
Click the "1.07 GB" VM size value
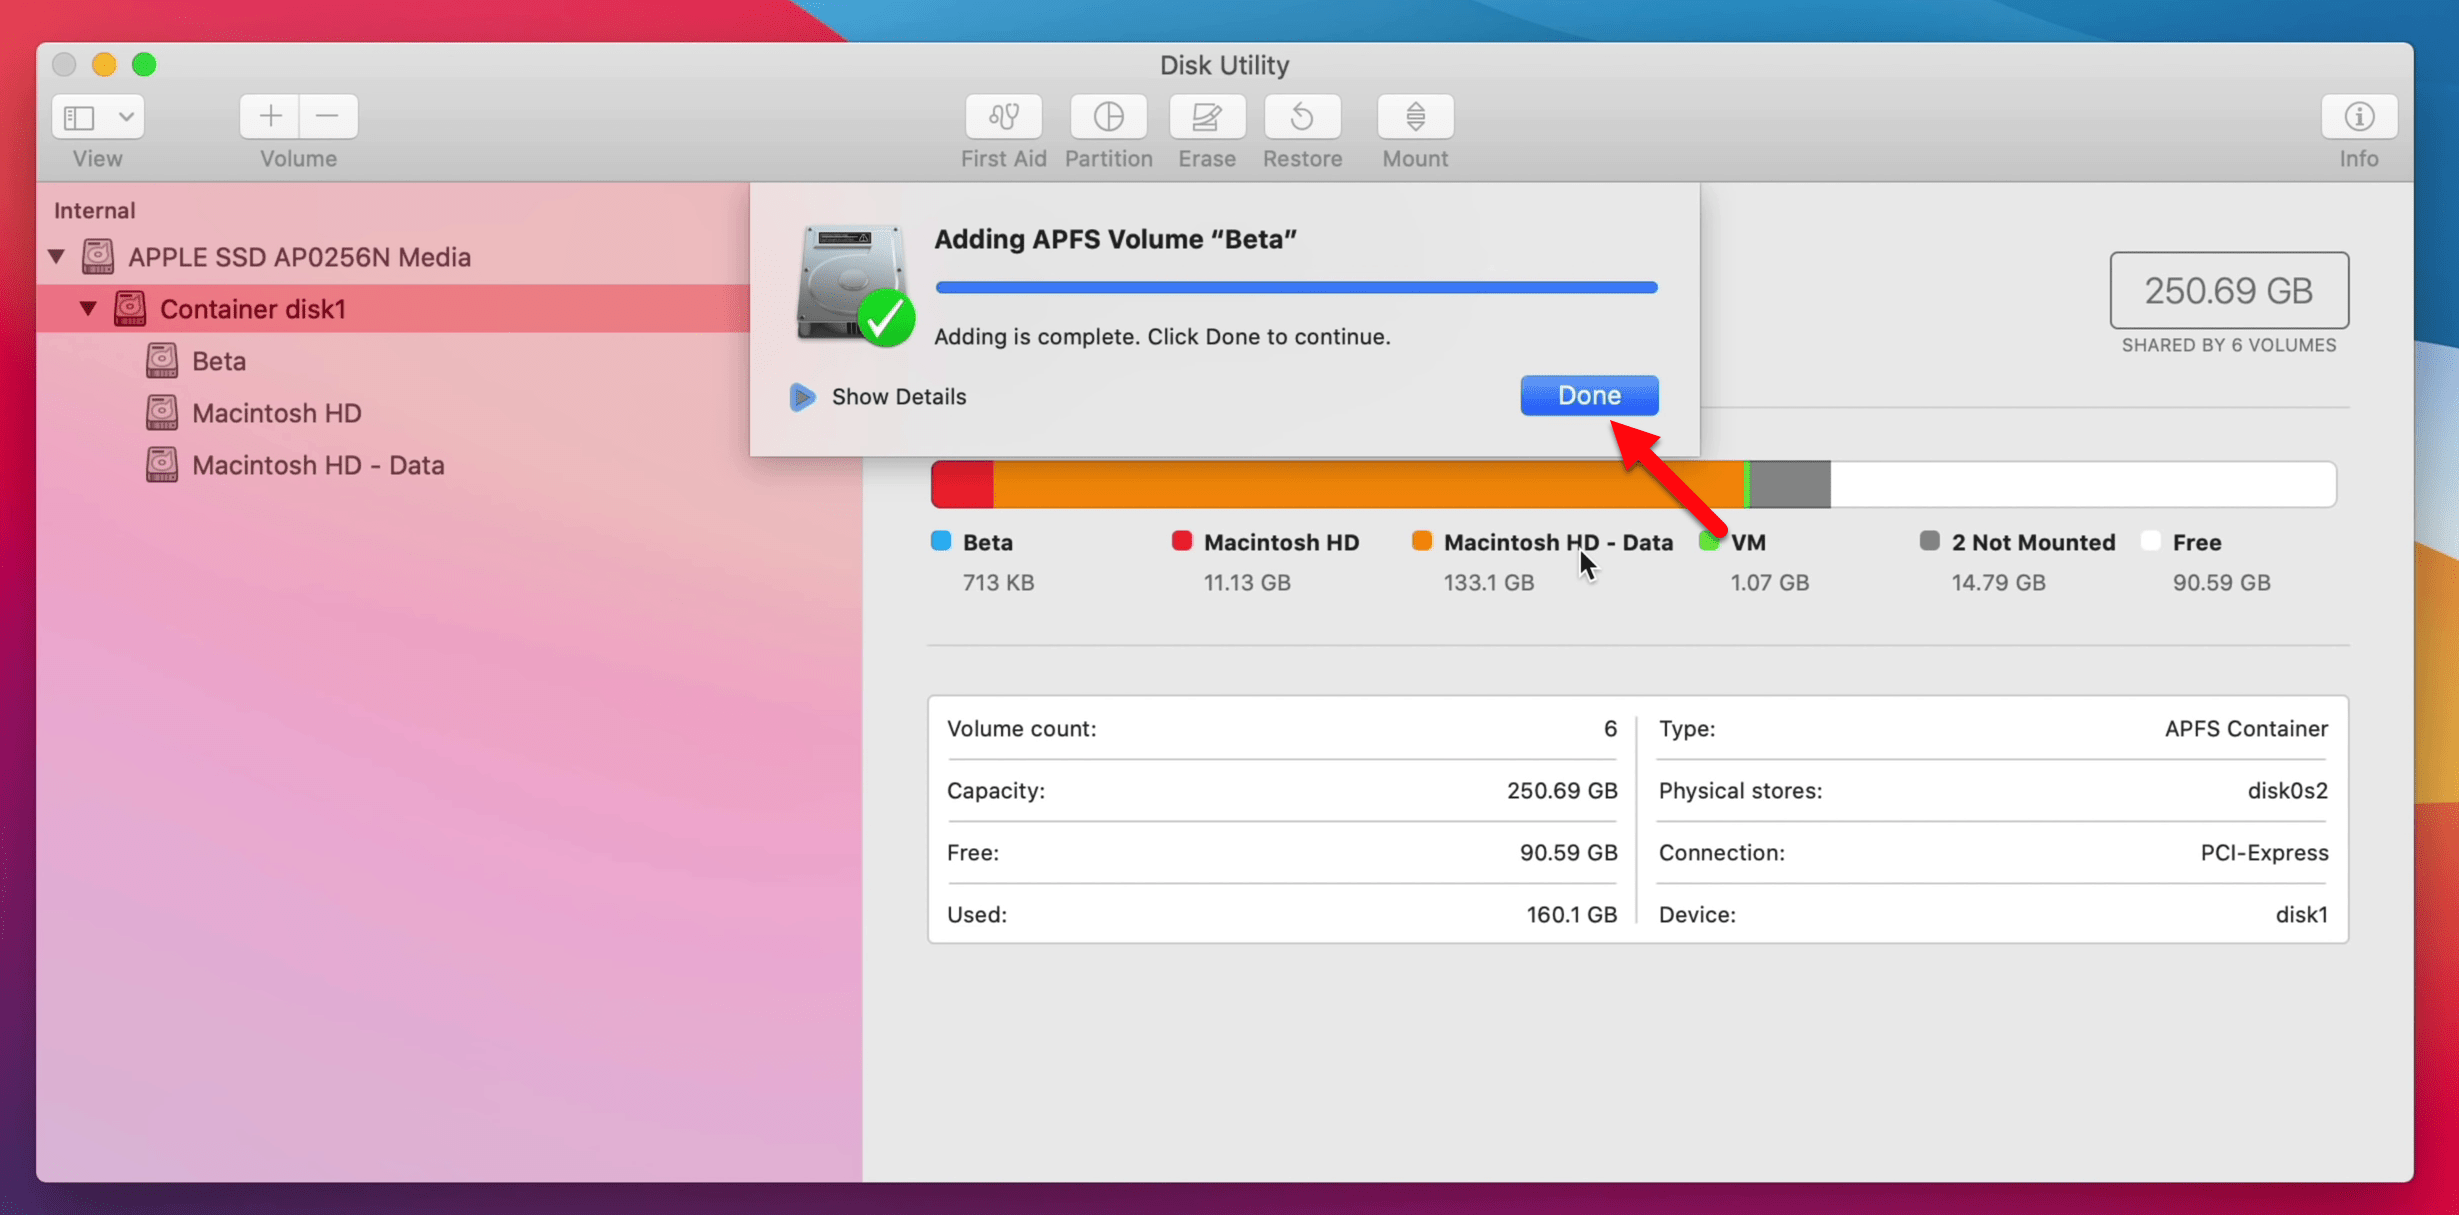(x=1770, y=583)
